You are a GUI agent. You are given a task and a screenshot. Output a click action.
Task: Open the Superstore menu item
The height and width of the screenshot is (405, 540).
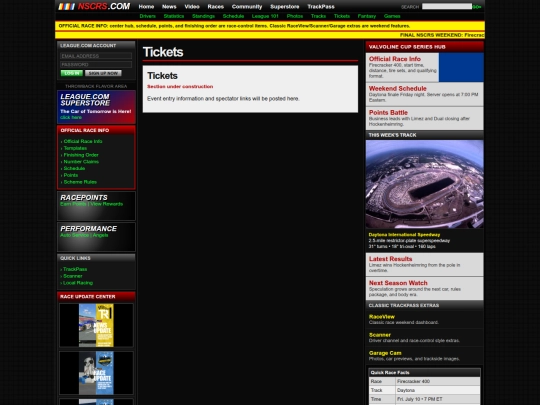click(x=285, y=7)
